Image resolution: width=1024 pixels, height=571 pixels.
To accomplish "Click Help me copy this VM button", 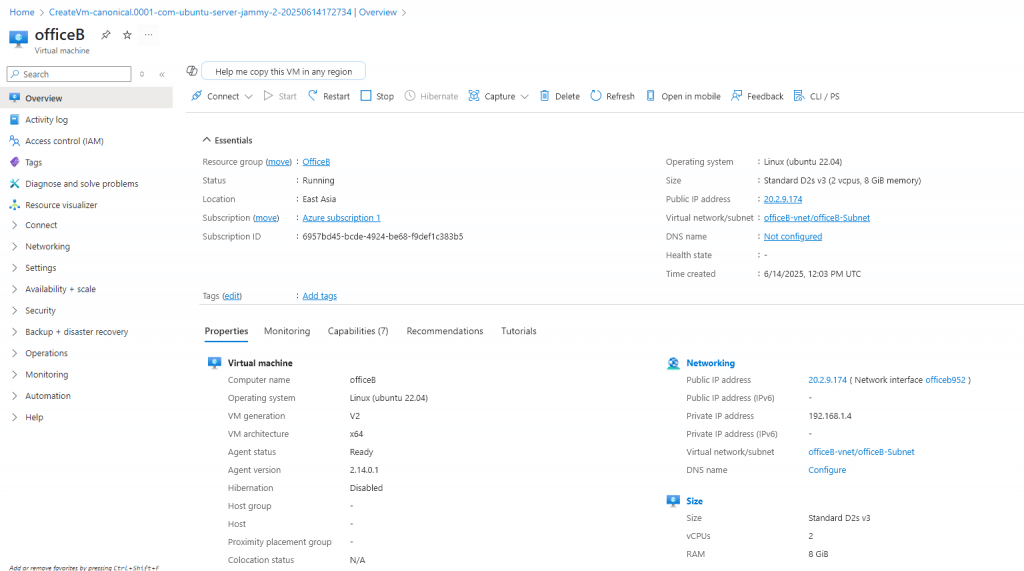I will 283,71.
